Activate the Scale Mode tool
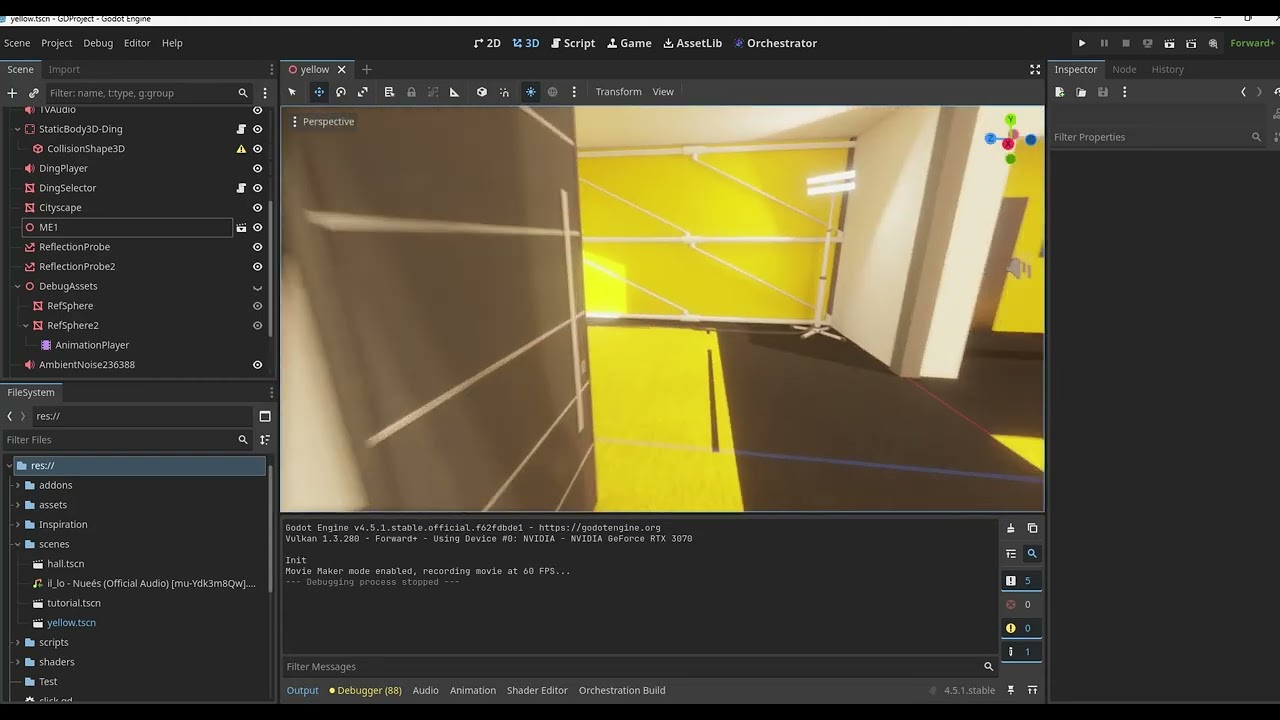 (x=363, y=92)
